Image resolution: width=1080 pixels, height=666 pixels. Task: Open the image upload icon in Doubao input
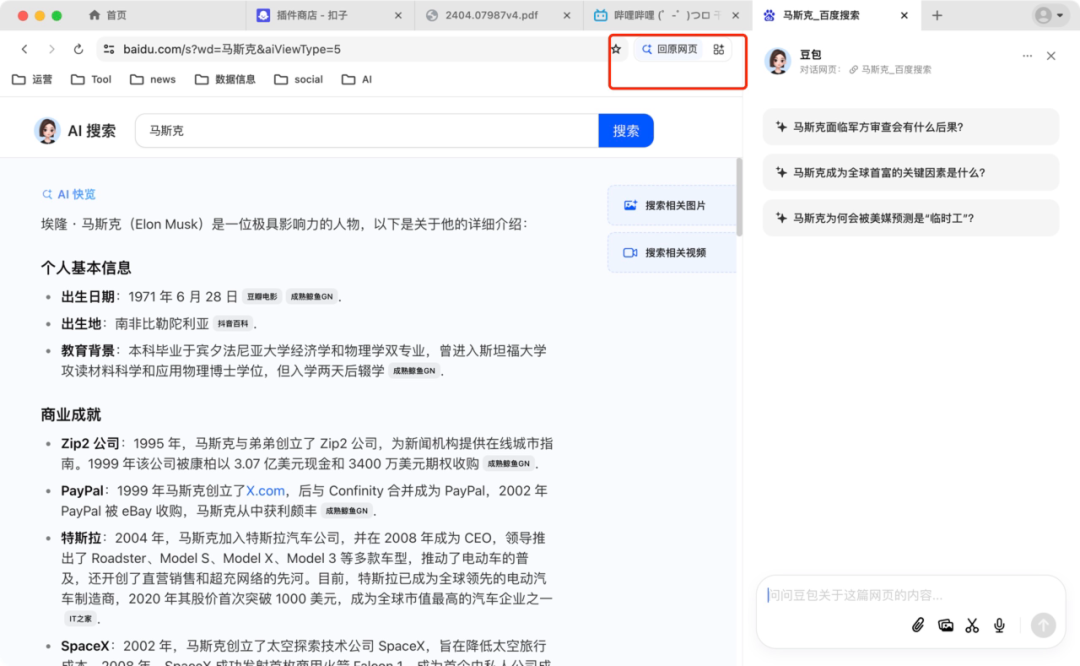click(x=945, y=625)
